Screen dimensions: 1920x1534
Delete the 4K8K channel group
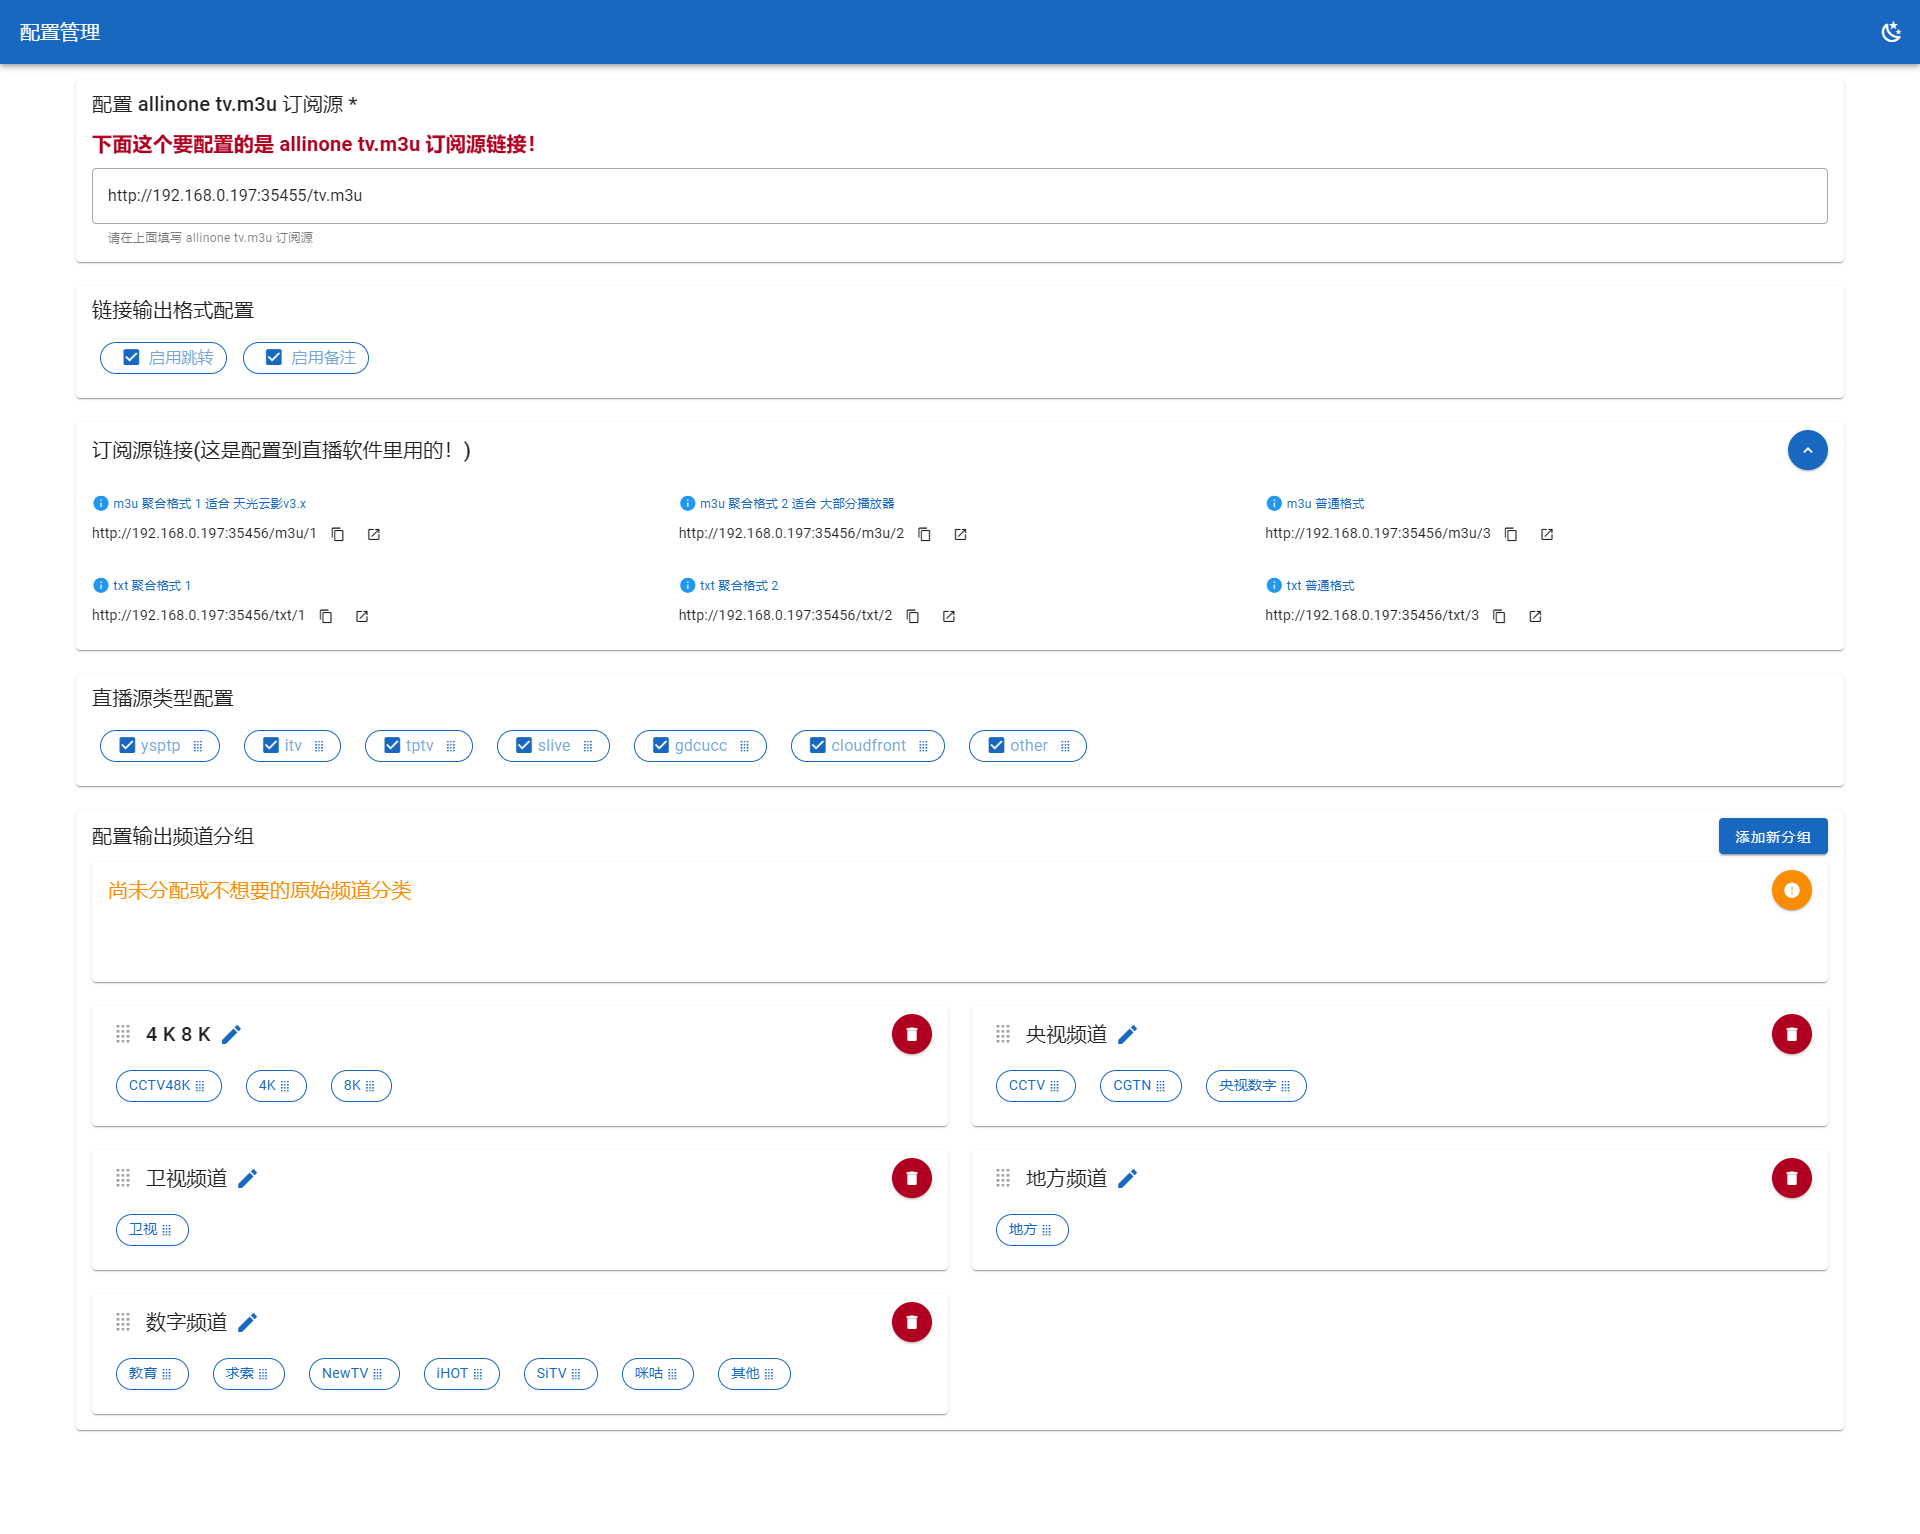pyautogui.click(x=911, y=1034)
